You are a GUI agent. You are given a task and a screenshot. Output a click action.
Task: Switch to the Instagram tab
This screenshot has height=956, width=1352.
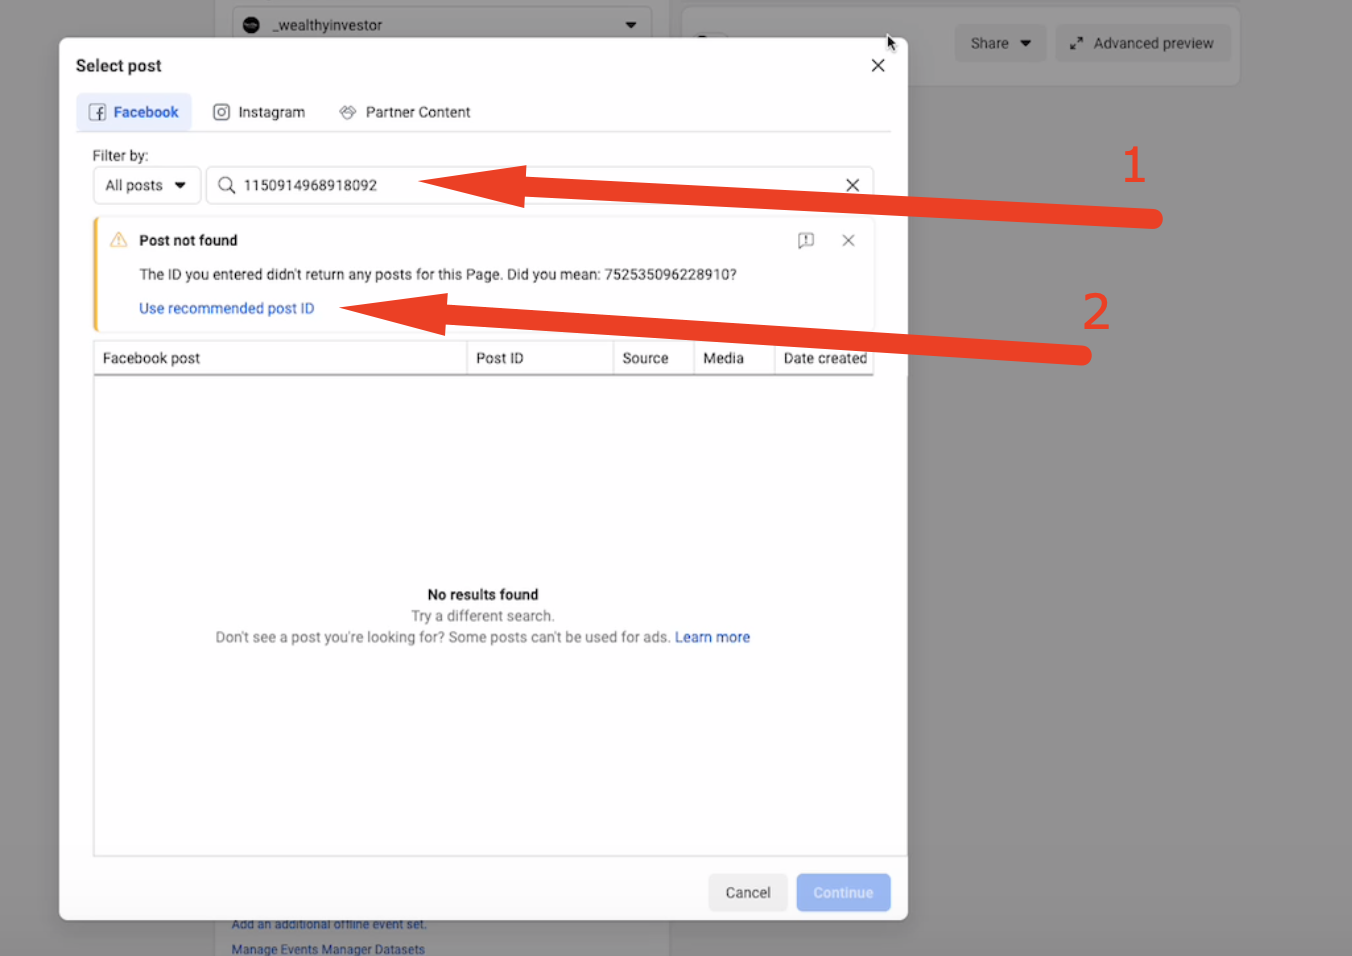[259, 112]
